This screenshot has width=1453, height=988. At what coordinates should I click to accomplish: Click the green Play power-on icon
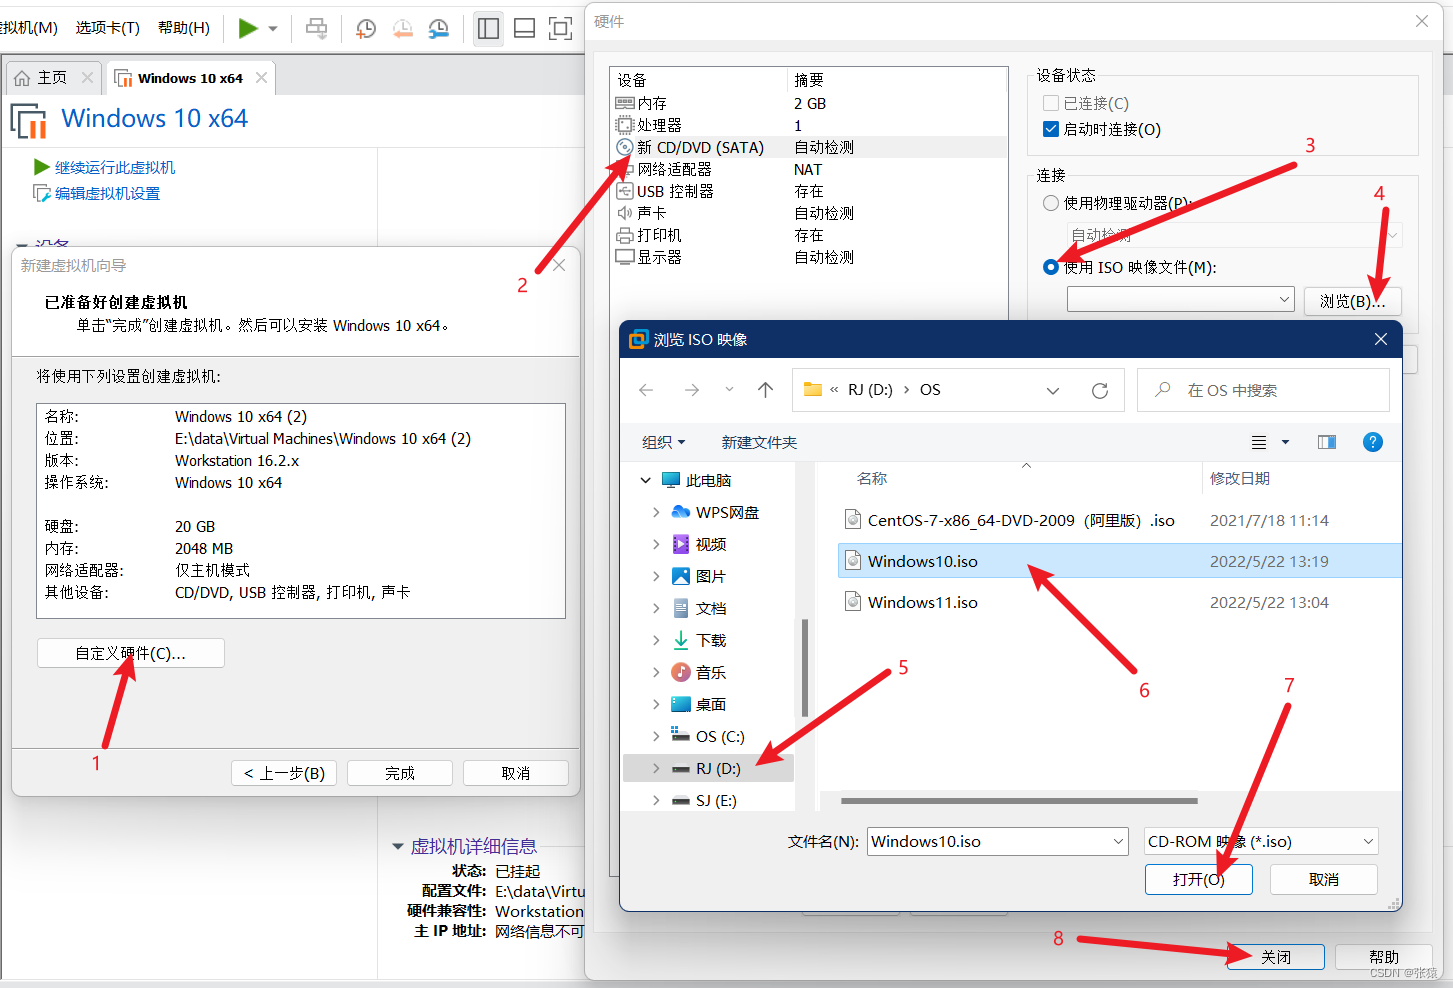pos(248,28)
